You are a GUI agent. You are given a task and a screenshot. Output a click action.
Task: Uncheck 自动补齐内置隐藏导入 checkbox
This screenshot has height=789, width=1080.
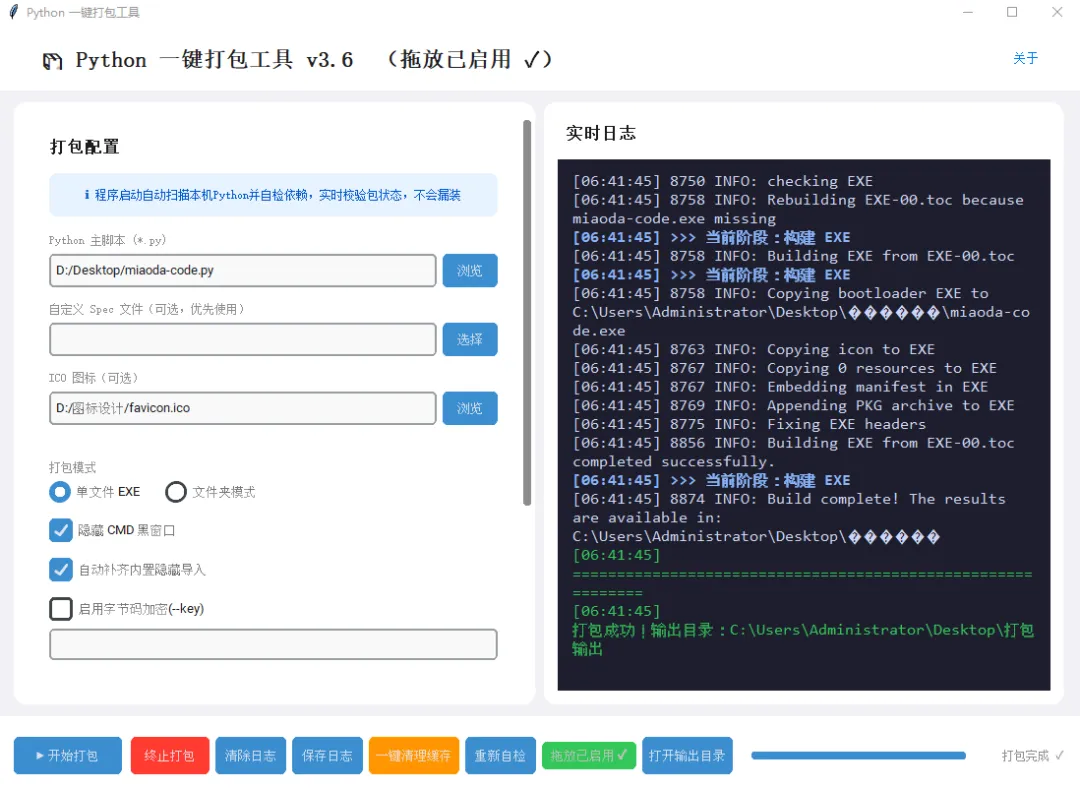(x=61, y=569)
